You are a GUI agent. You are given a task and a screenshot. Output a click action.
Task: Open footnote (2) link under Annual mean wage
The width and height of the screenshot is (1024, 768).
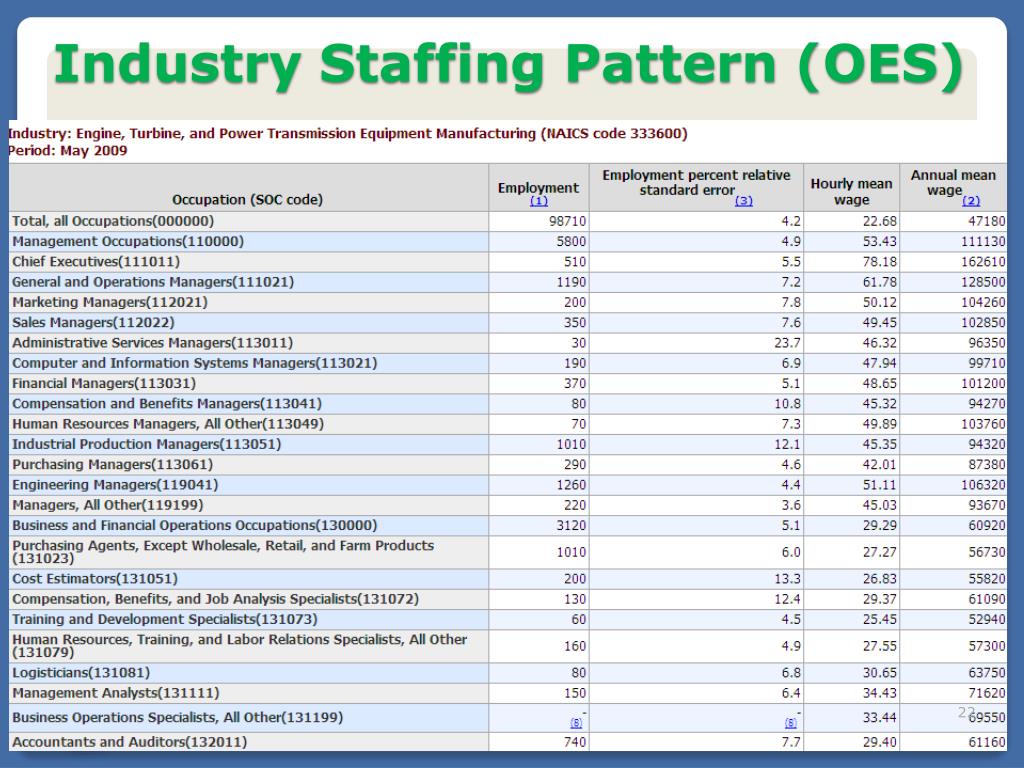pos(971,201)
